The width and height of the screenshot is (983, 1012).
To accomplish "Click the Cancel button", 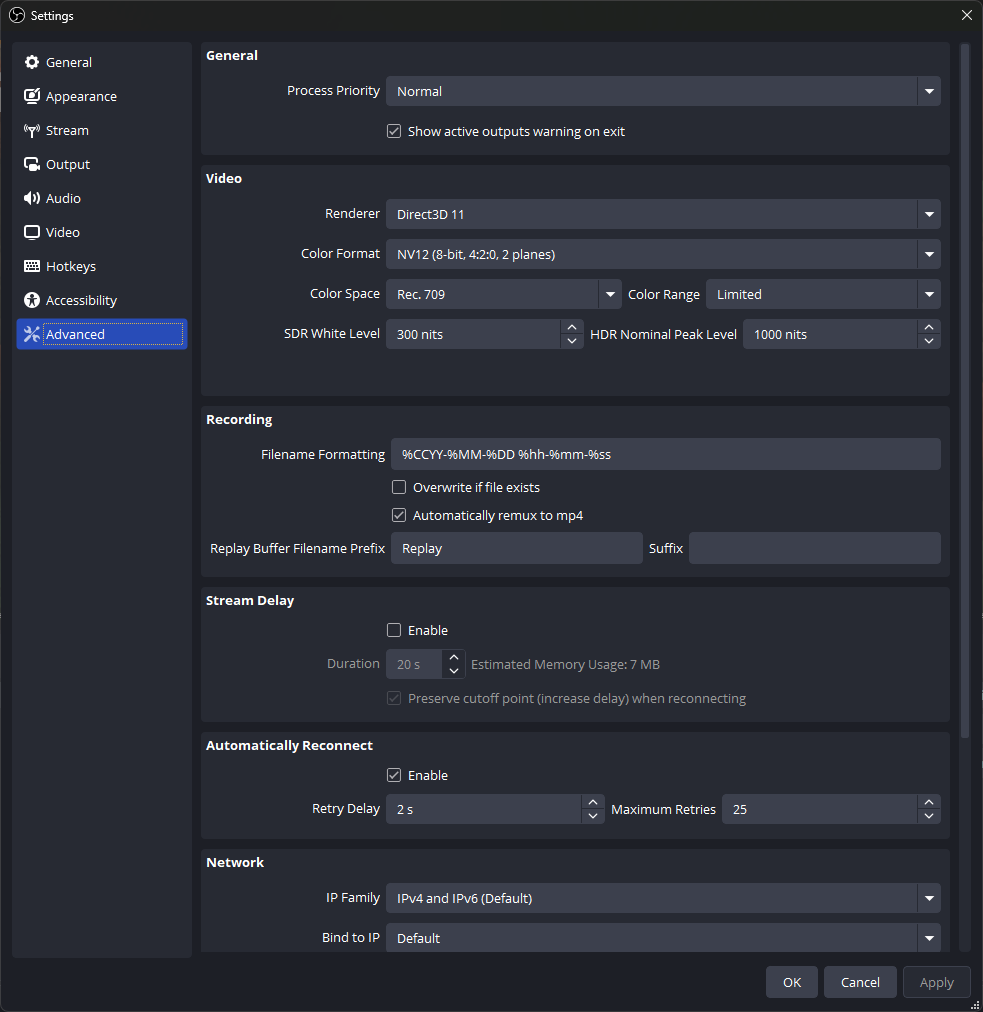I will 860,982.
